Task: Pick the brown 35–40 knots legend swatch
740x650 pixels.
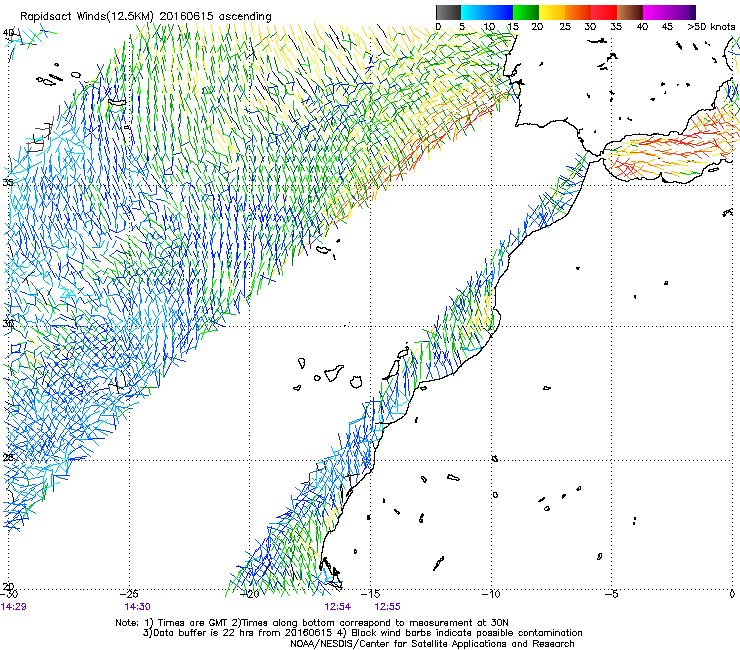Action: pos(630,12)
